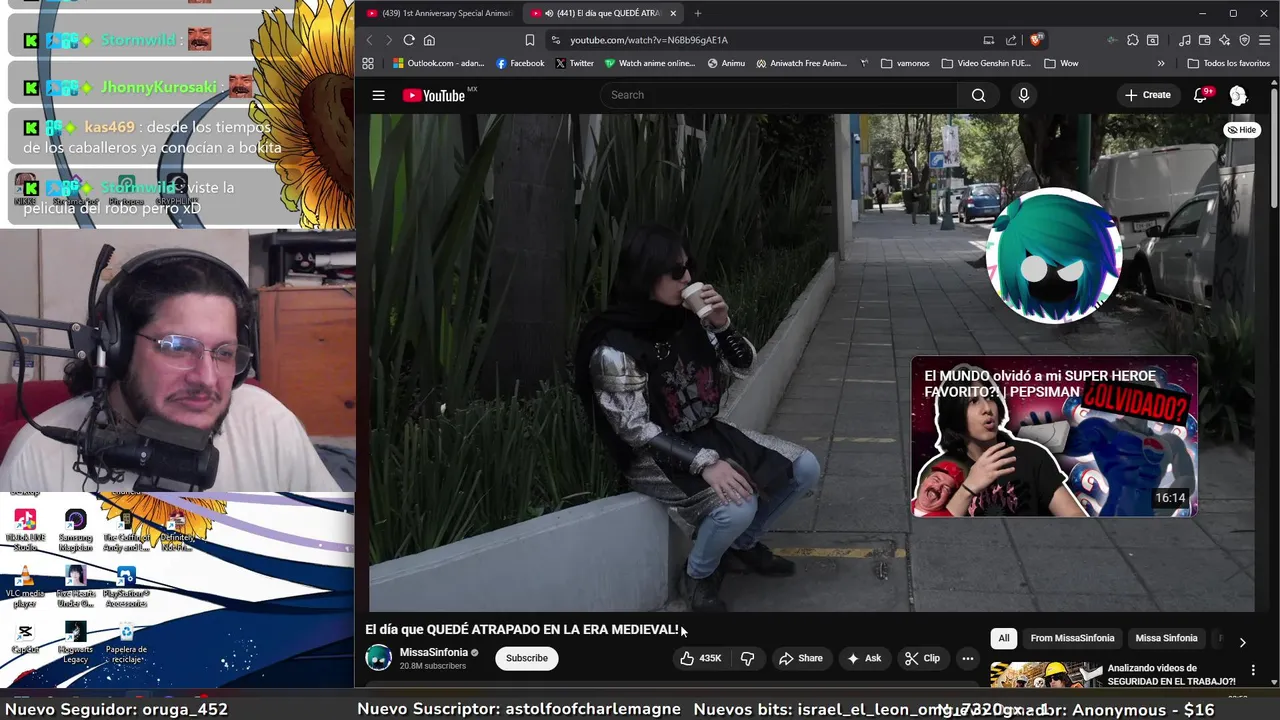Screen dimensions: 1280x720
Task: Show hidden bookmarks with the chevron overflow
Action: click(x=1161, y=63)
